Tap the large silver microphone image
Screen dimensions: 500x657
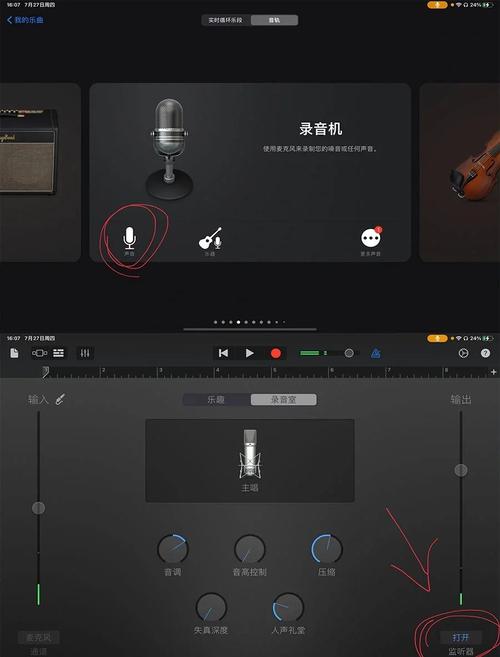click(169, 149)
